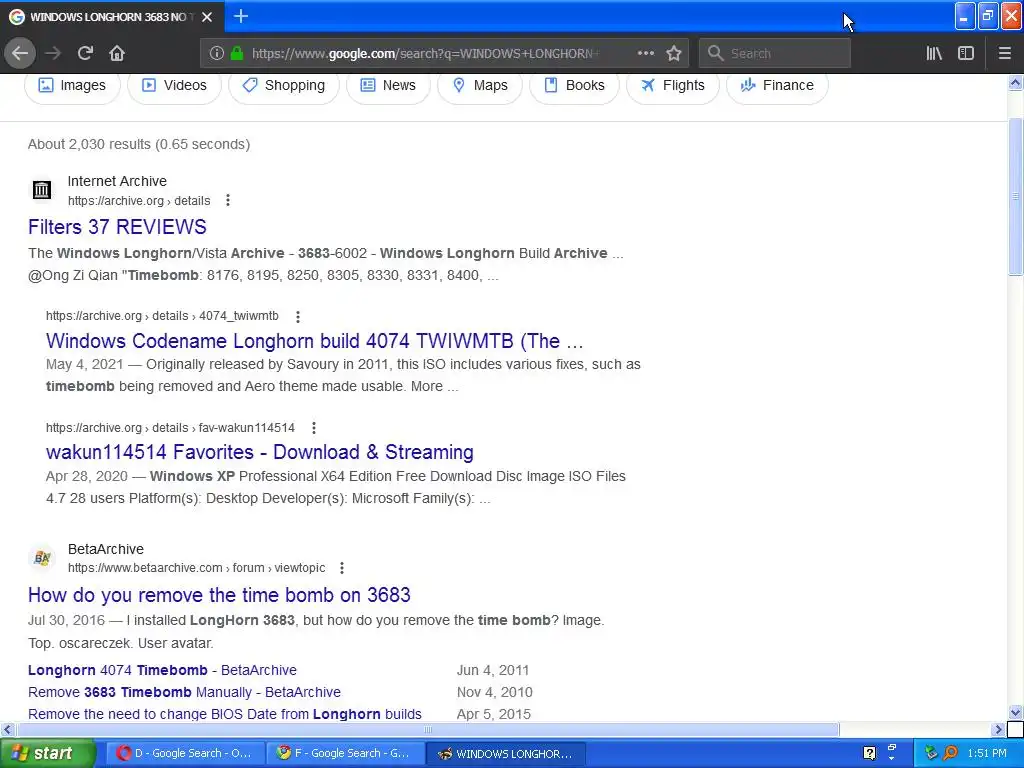Viewport: 1024px width, 768px height.
Task: Open the Library icon in toolbar
Action: point(934,53)
